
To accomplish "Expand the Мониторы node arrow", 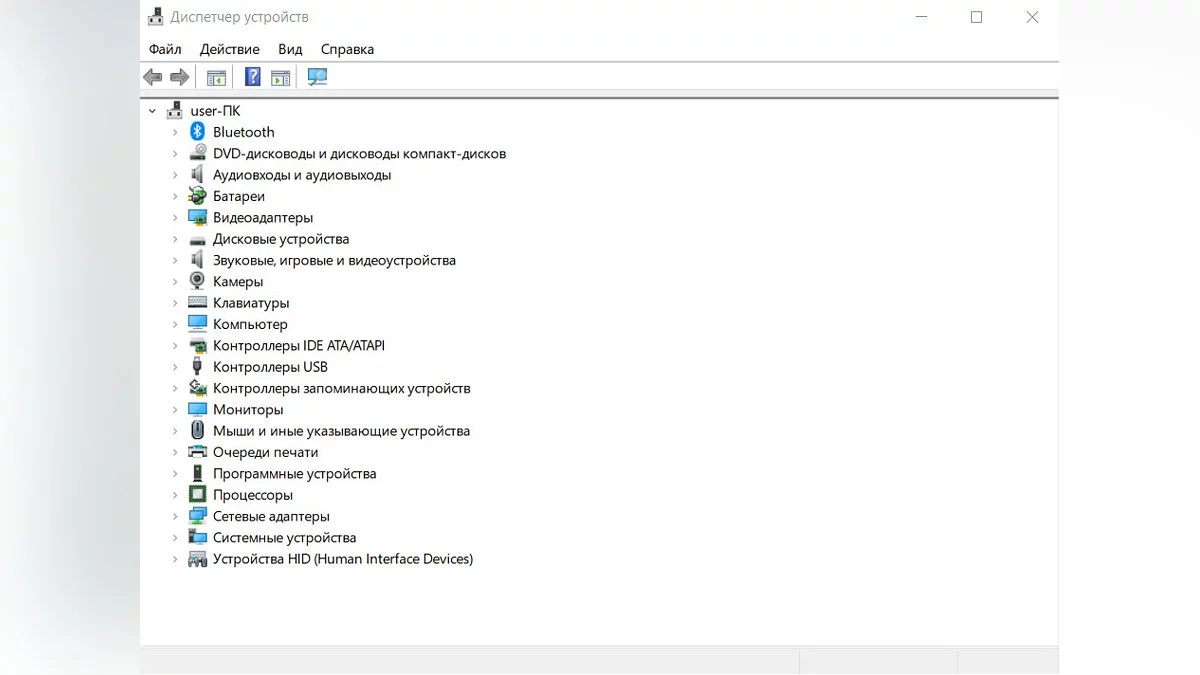I will (x=175, y=410).
